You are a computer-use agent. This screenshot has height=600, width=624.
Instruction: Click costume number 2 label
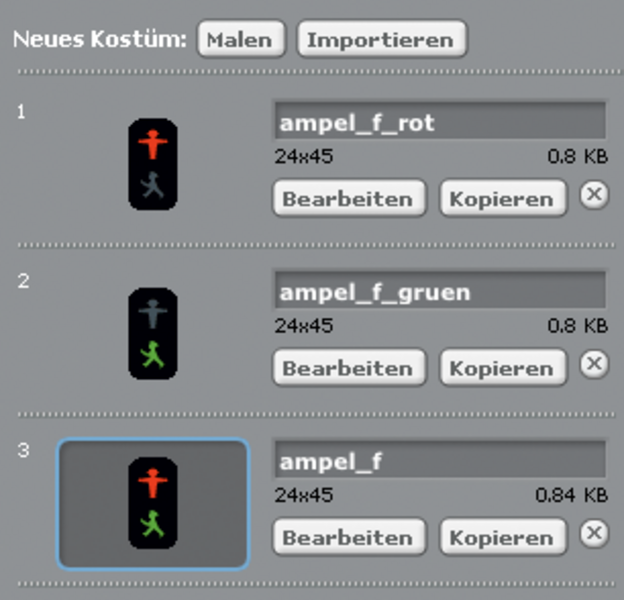click(x=23, y=280)
